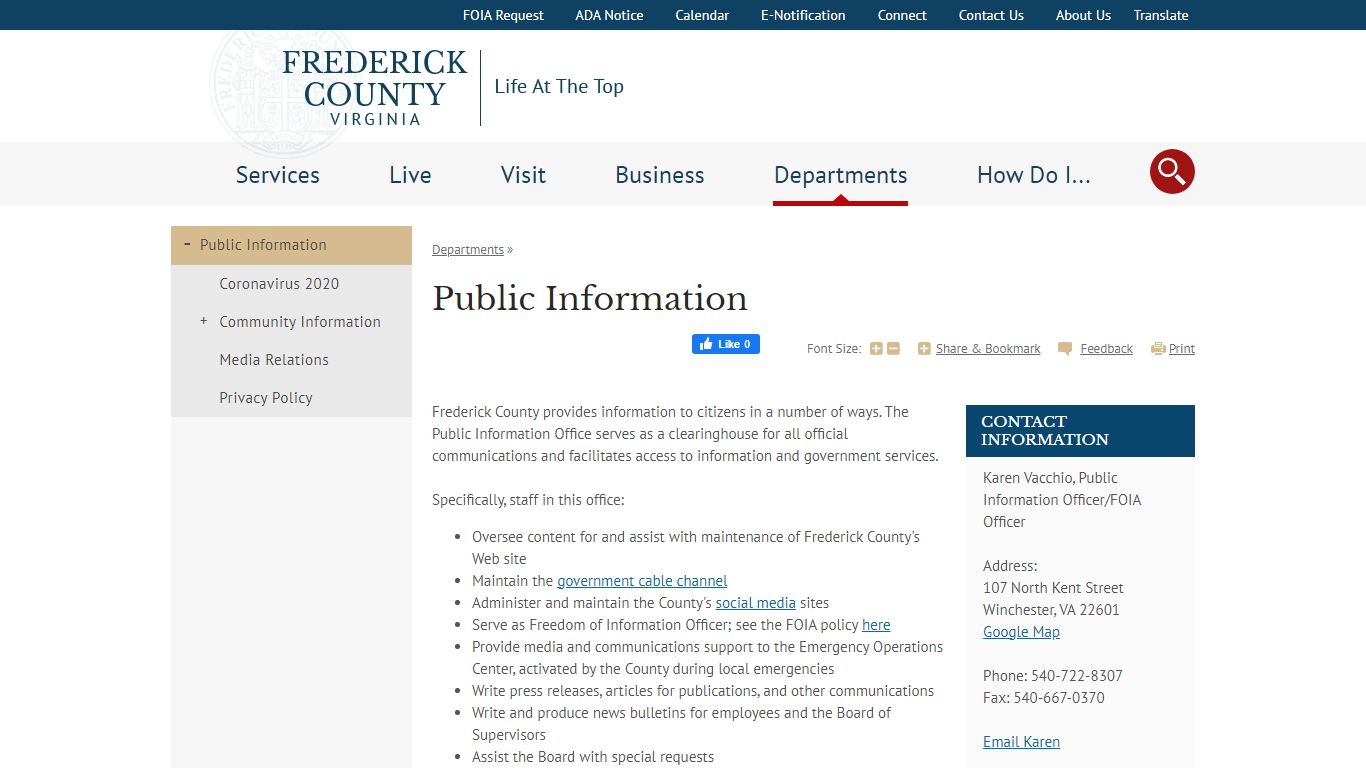Click the 'Public Information' page heading
This screenshot has height=768, width=1366.
(x=590, y=299)
